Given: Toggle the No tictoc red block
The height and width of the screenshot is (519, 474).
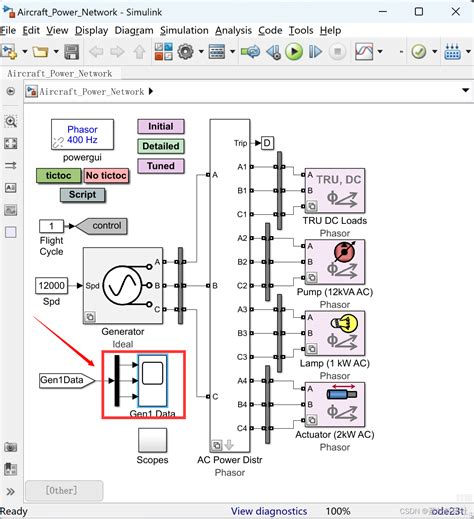Looking at the screenshot, I should (106, 175).
